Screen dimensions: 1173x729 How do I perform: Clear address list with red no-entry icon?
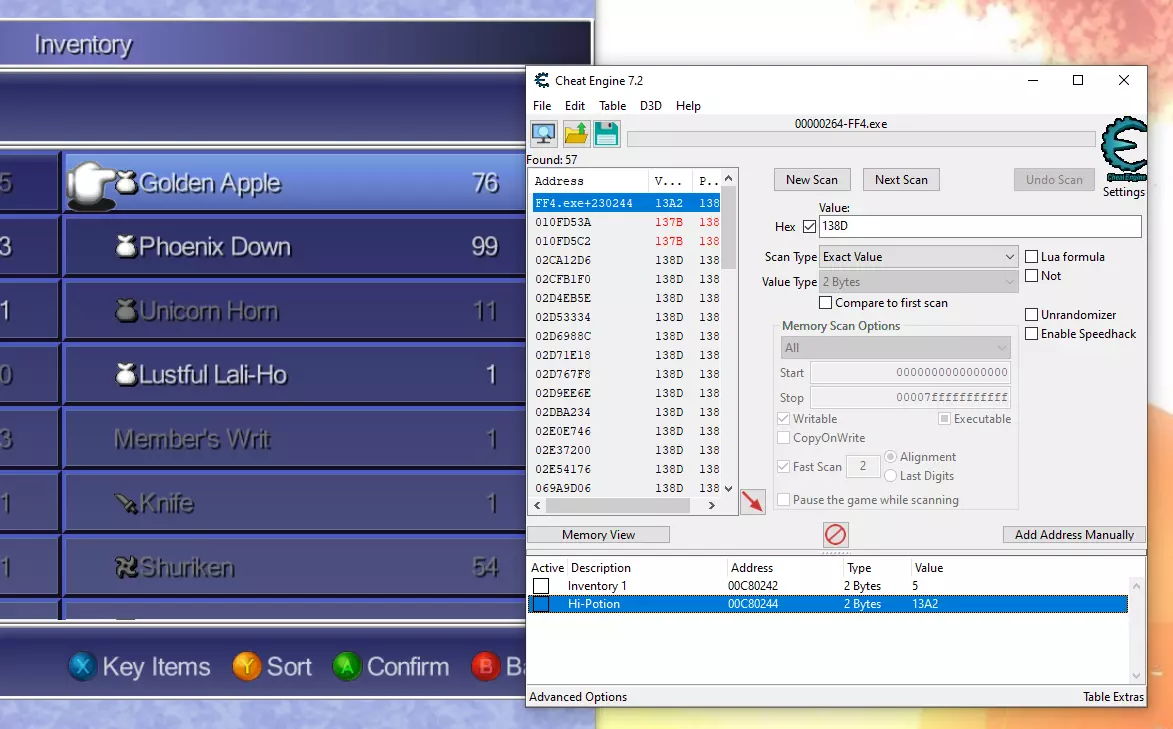pos(836,534)
